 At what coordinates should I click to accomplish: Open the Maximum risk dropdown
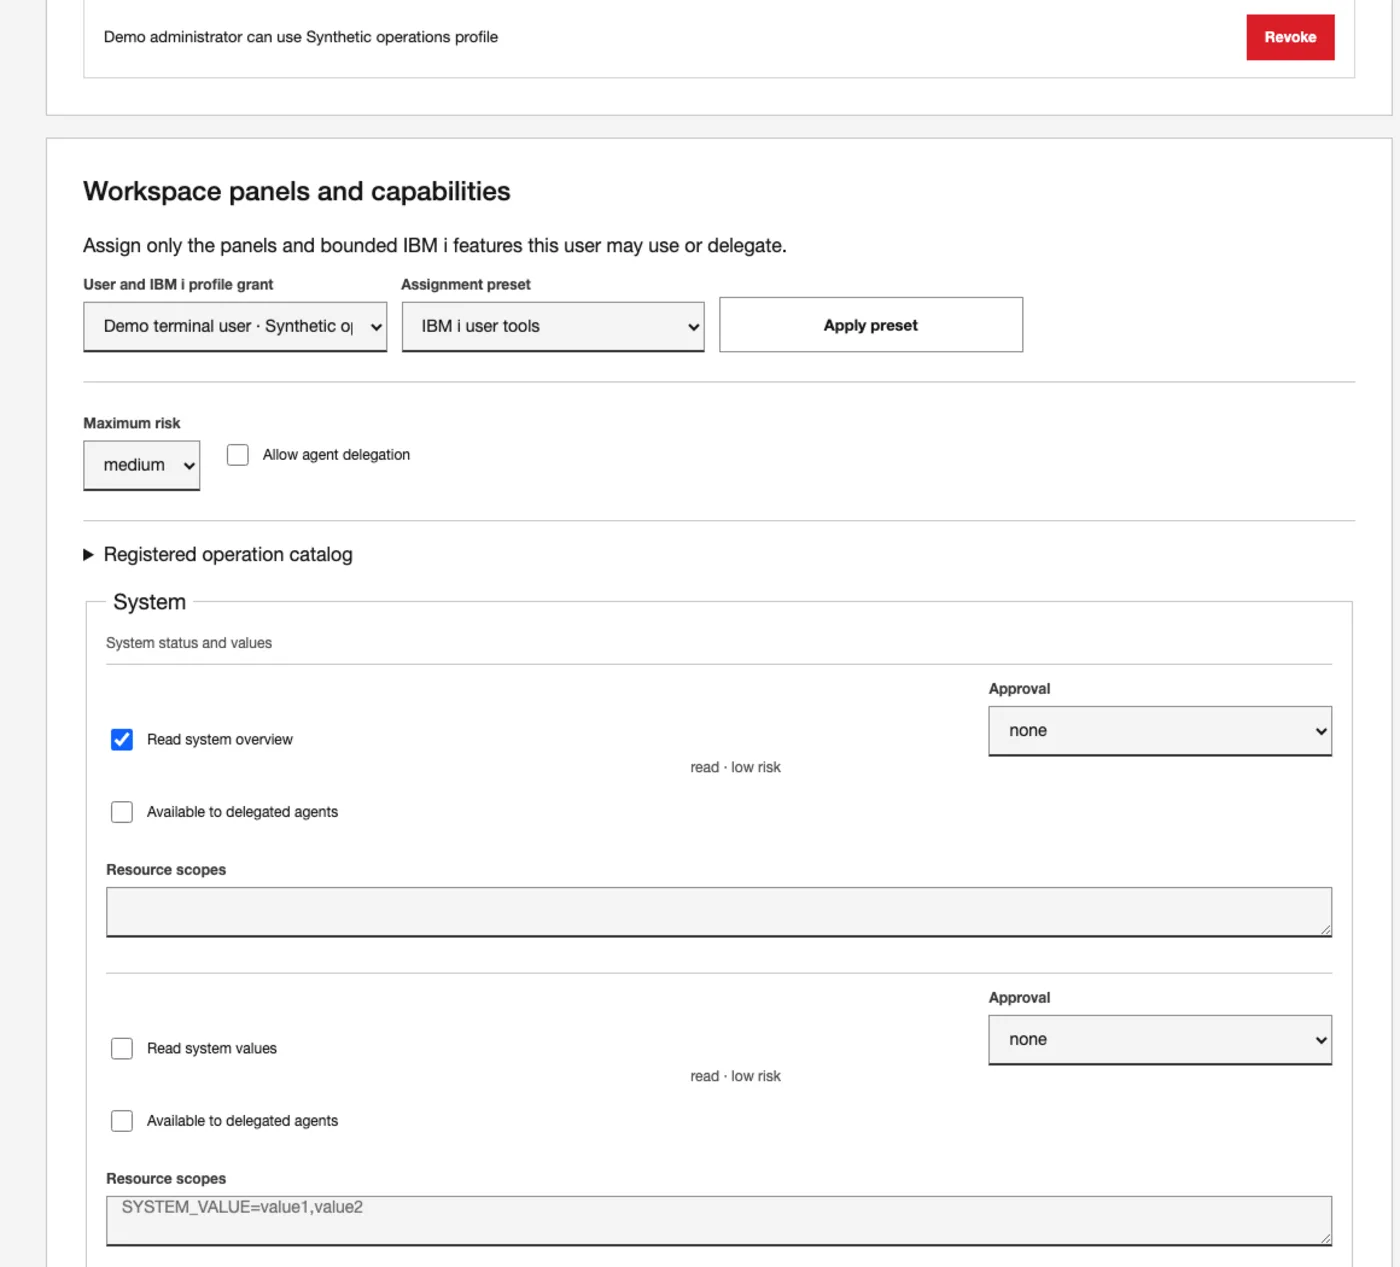(141, 465)
